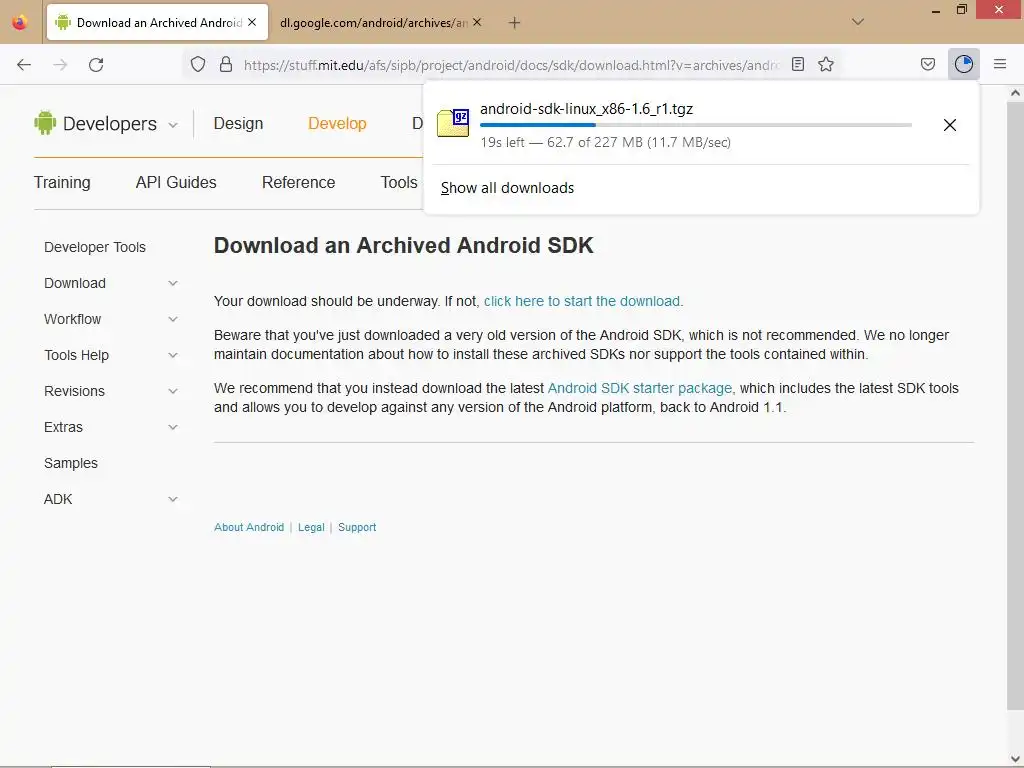This screenshot has height=768, width=1024.
Task: Open the About Android footer link
Action: click(249, 527)
